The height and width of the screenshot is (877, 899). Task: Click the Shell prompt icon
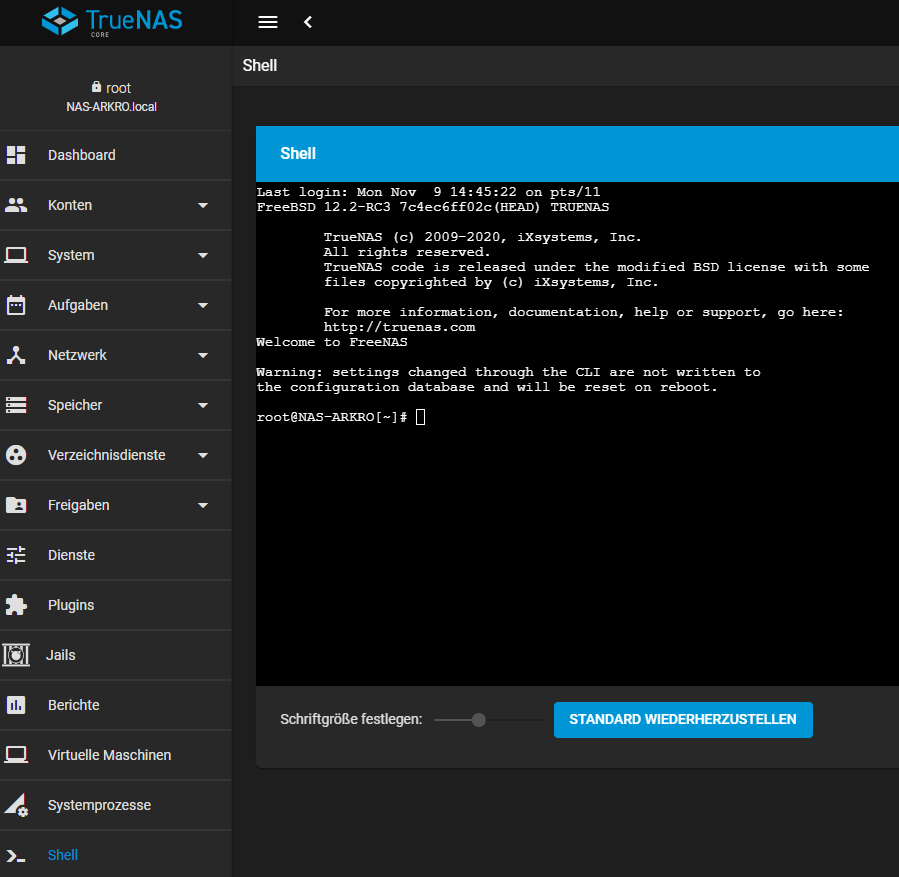(x=16, y=856)
